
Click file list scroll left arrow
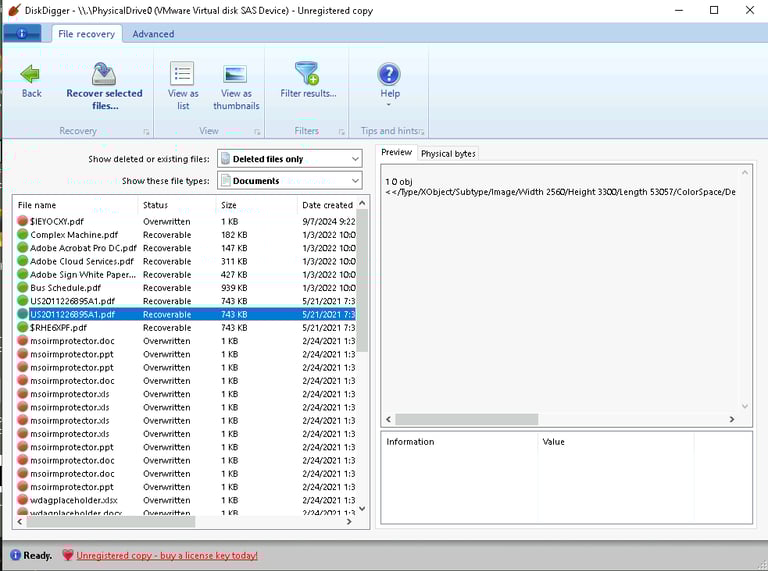point(20,522)
